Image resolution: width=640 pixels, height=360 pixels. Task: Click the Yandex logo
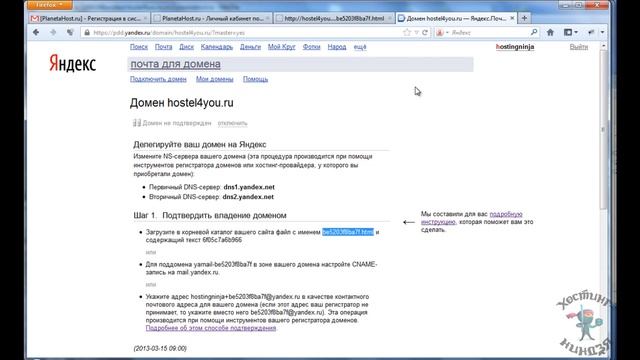click(x=73, y=63)
